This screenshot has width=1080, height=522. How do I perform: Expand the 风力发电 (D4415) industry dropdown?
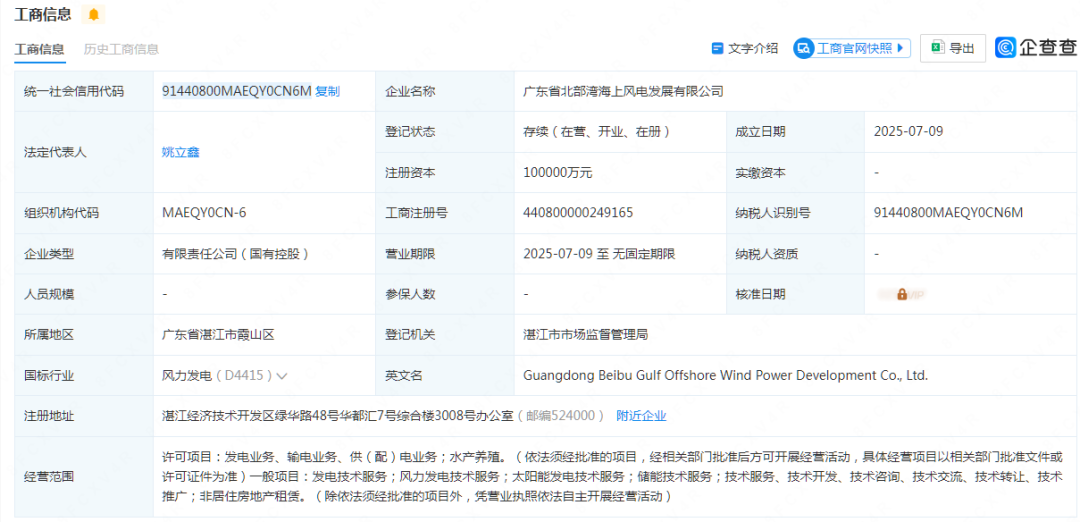pos(282,376)
